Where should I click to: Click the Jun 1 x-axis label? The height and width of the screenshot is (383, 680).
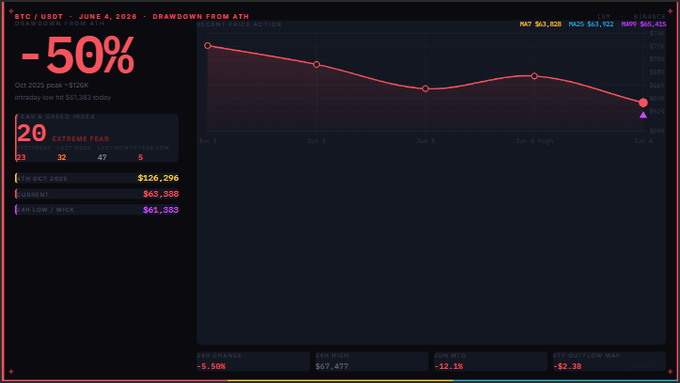[x=207, y=141]
